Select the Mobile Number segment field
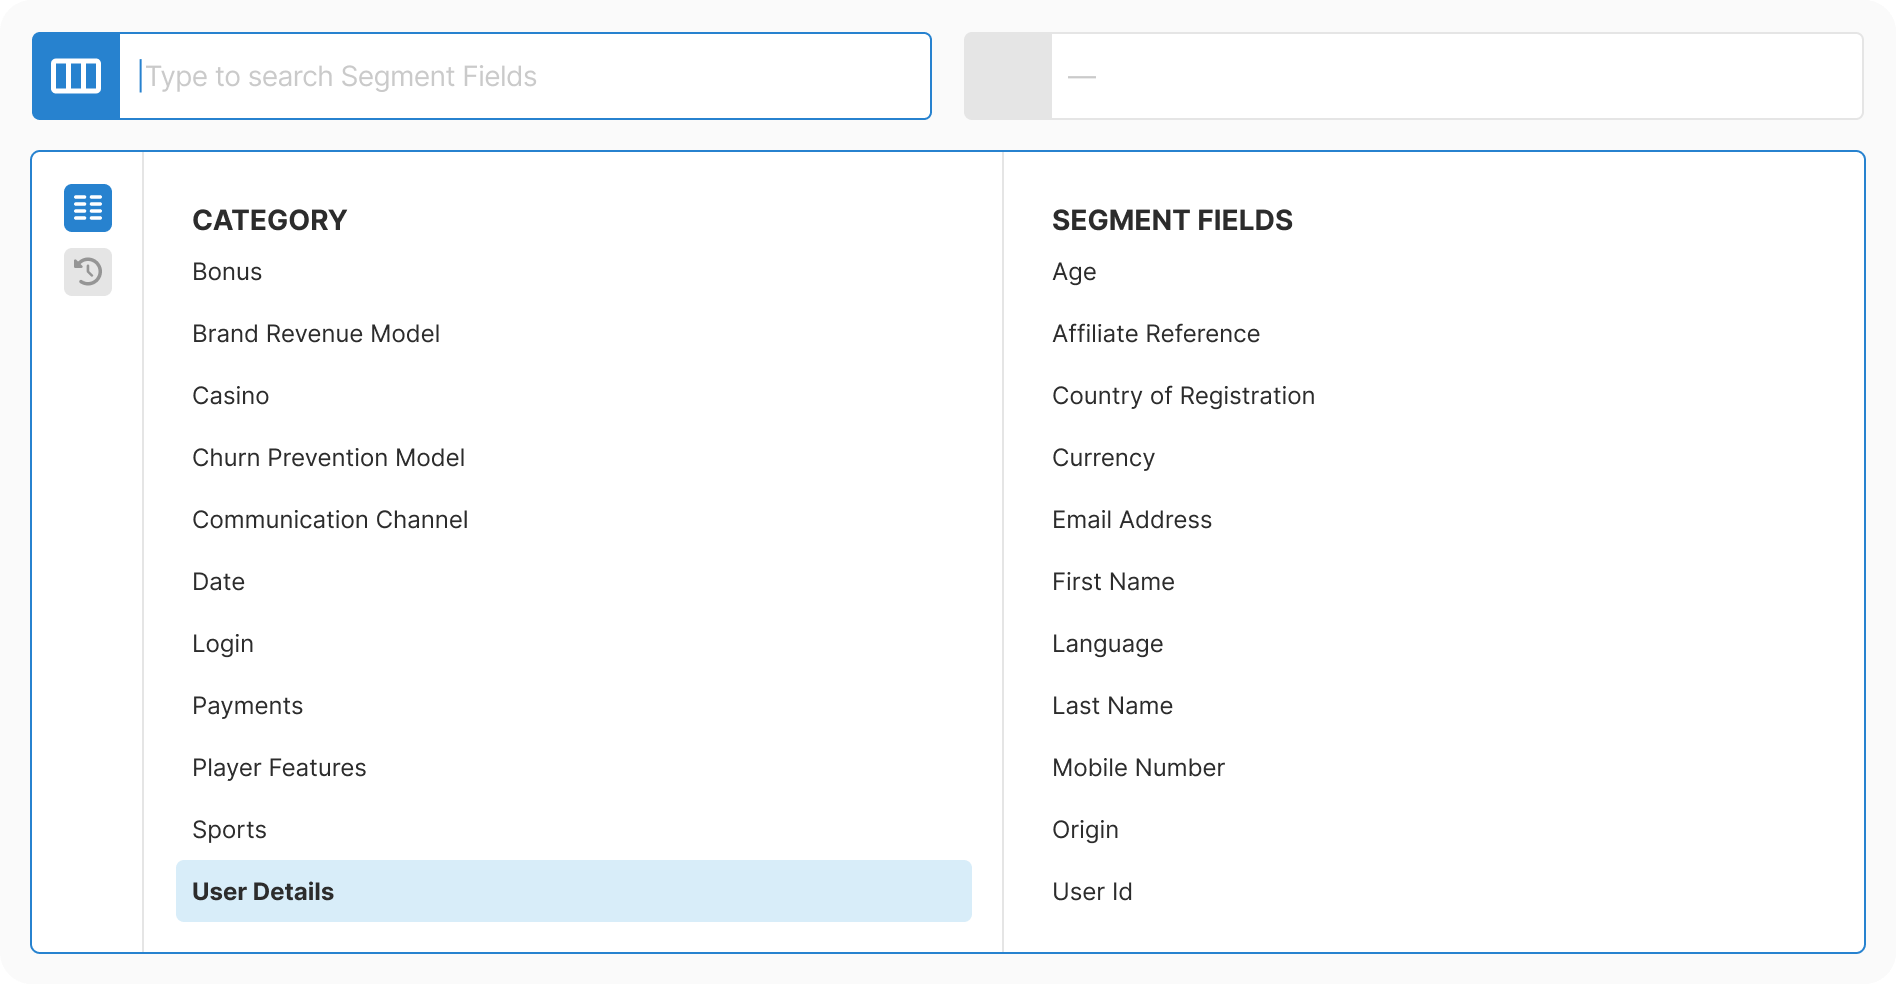The height and width of the screenshot is (984, 1896). point(1138,767)
